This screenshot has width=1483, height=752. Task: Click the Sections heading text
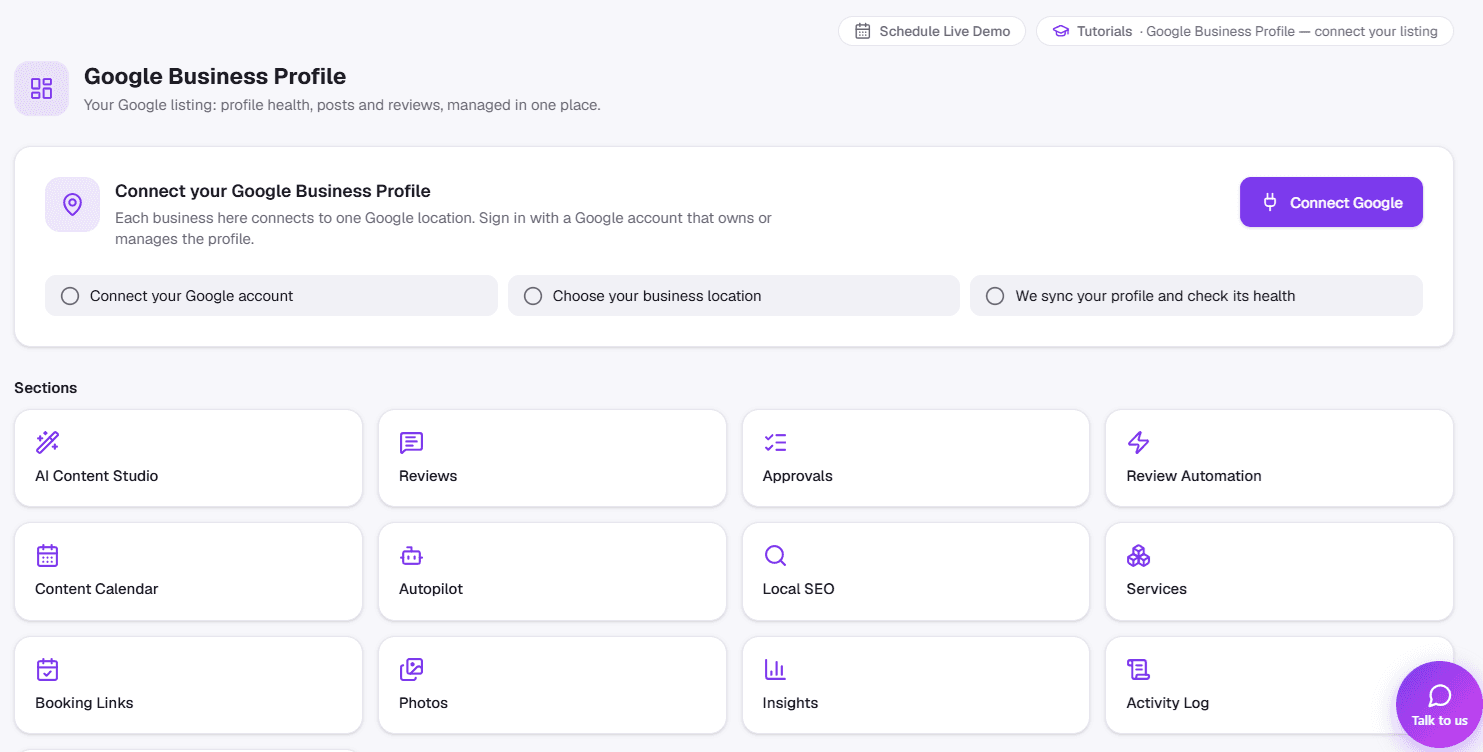click(x=46, y=388)
